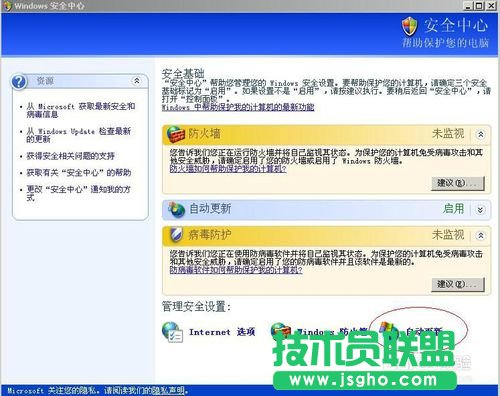Open link Windows 中帮助保护我的计算机的最新功能

click(x=238, y=107)
